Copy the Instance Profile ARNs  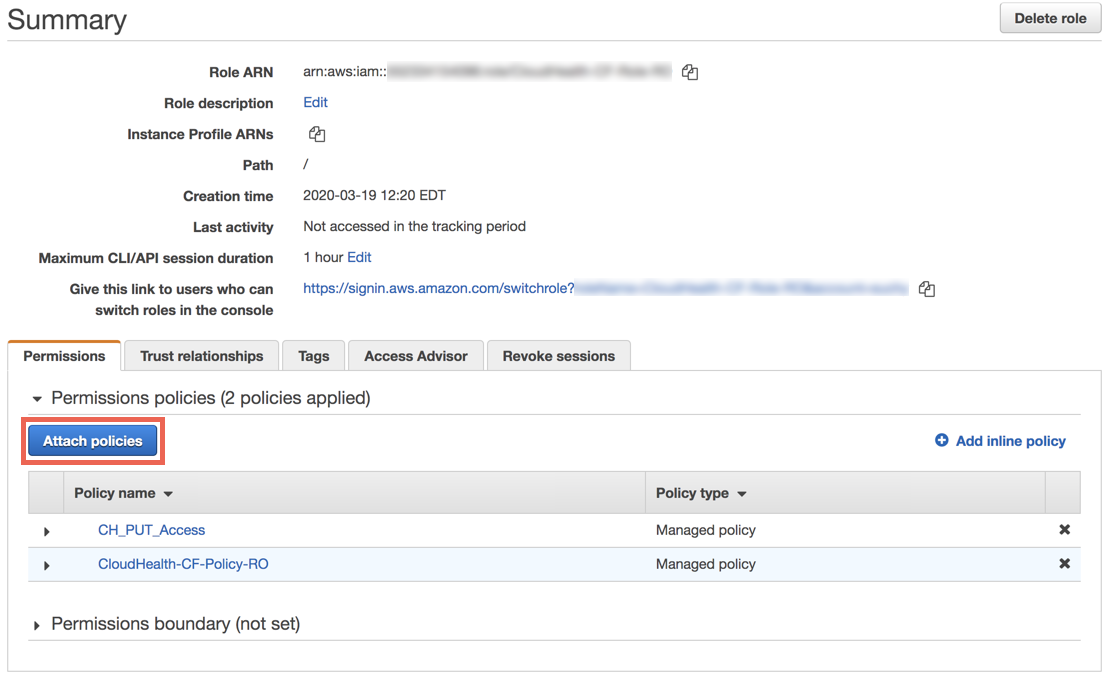[316, 133]
